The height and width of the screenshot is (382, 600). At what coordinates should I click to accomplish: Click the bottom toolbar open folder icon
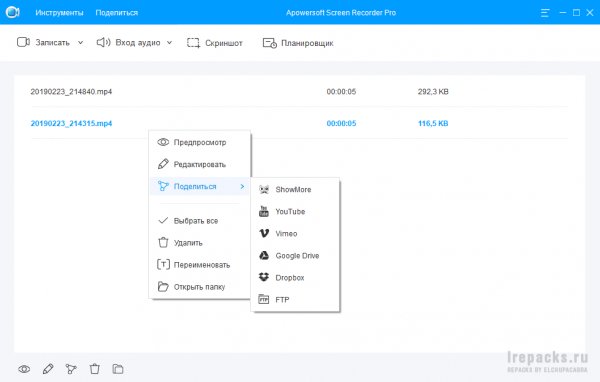[x=118, y=369]
